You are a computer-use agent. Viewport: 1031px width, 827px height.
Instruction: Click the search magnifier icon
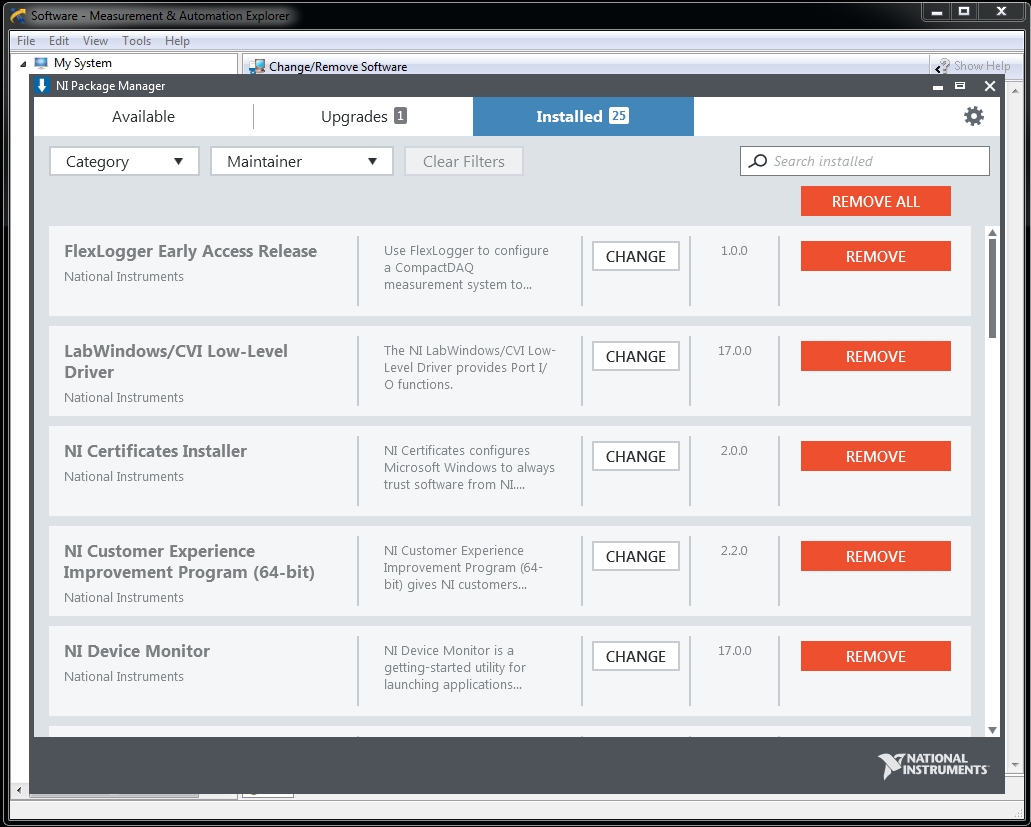coord(757,161)
